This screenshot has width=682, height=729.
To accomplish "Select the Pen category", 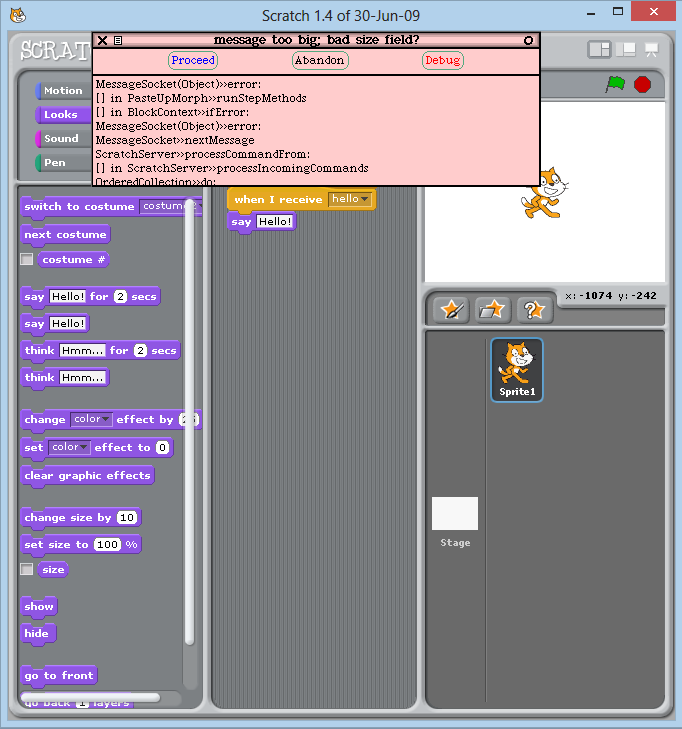I will coord(64,163).
